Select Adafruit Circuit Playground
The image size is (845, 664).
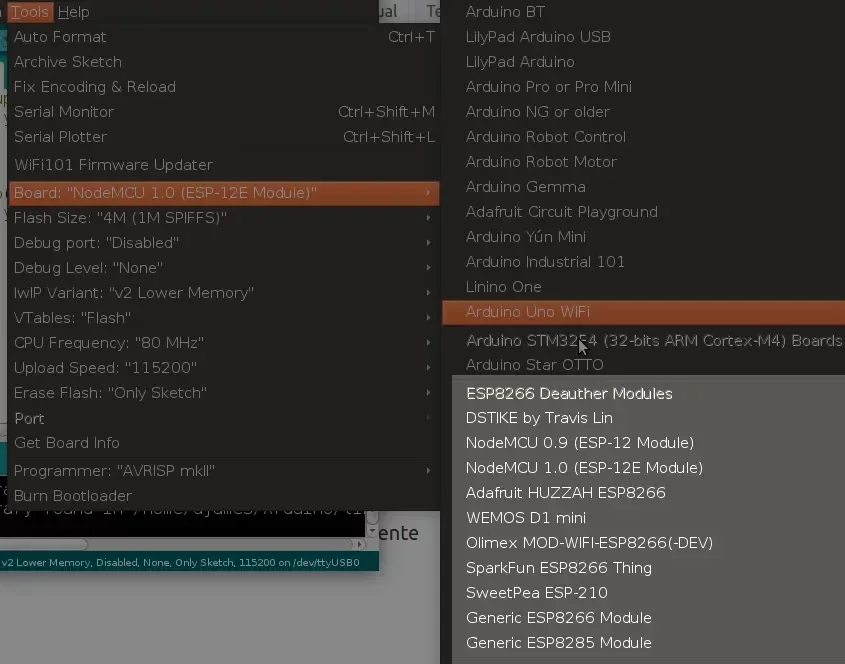coord(643,212)
